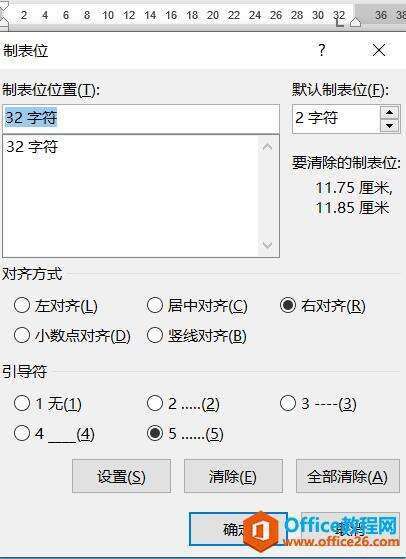
Task: Select leader option 1 无
Action: click(x=47, y=404)
